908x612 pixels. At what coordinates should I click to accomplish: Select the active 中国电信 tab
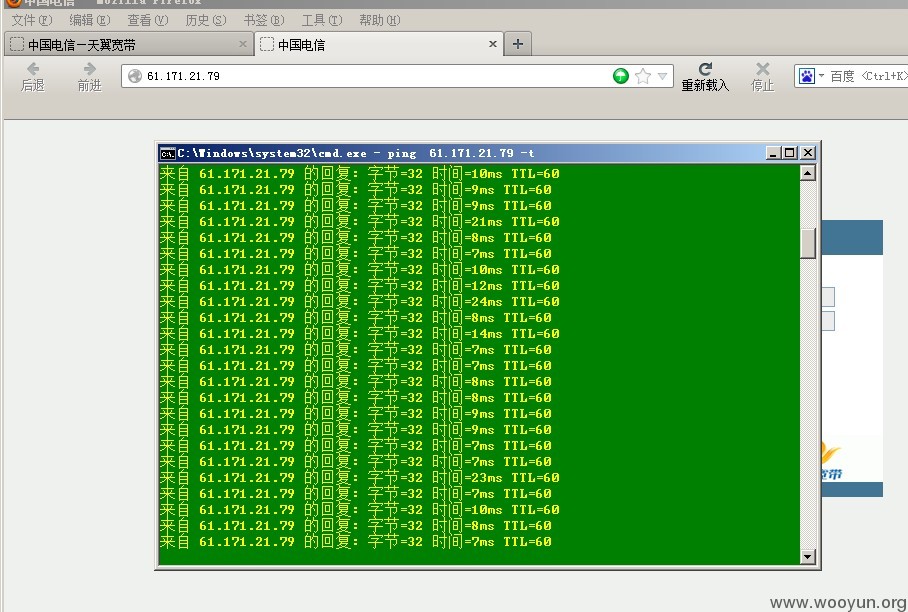(x=378, y=45)
